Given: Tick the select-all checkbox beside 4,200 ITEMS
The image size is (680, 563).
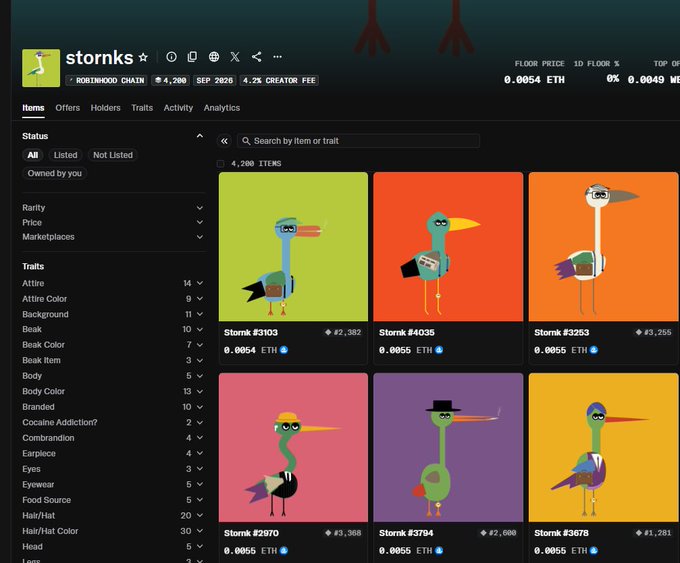Looking at the screenshot, I should click(x=220, y=164).
